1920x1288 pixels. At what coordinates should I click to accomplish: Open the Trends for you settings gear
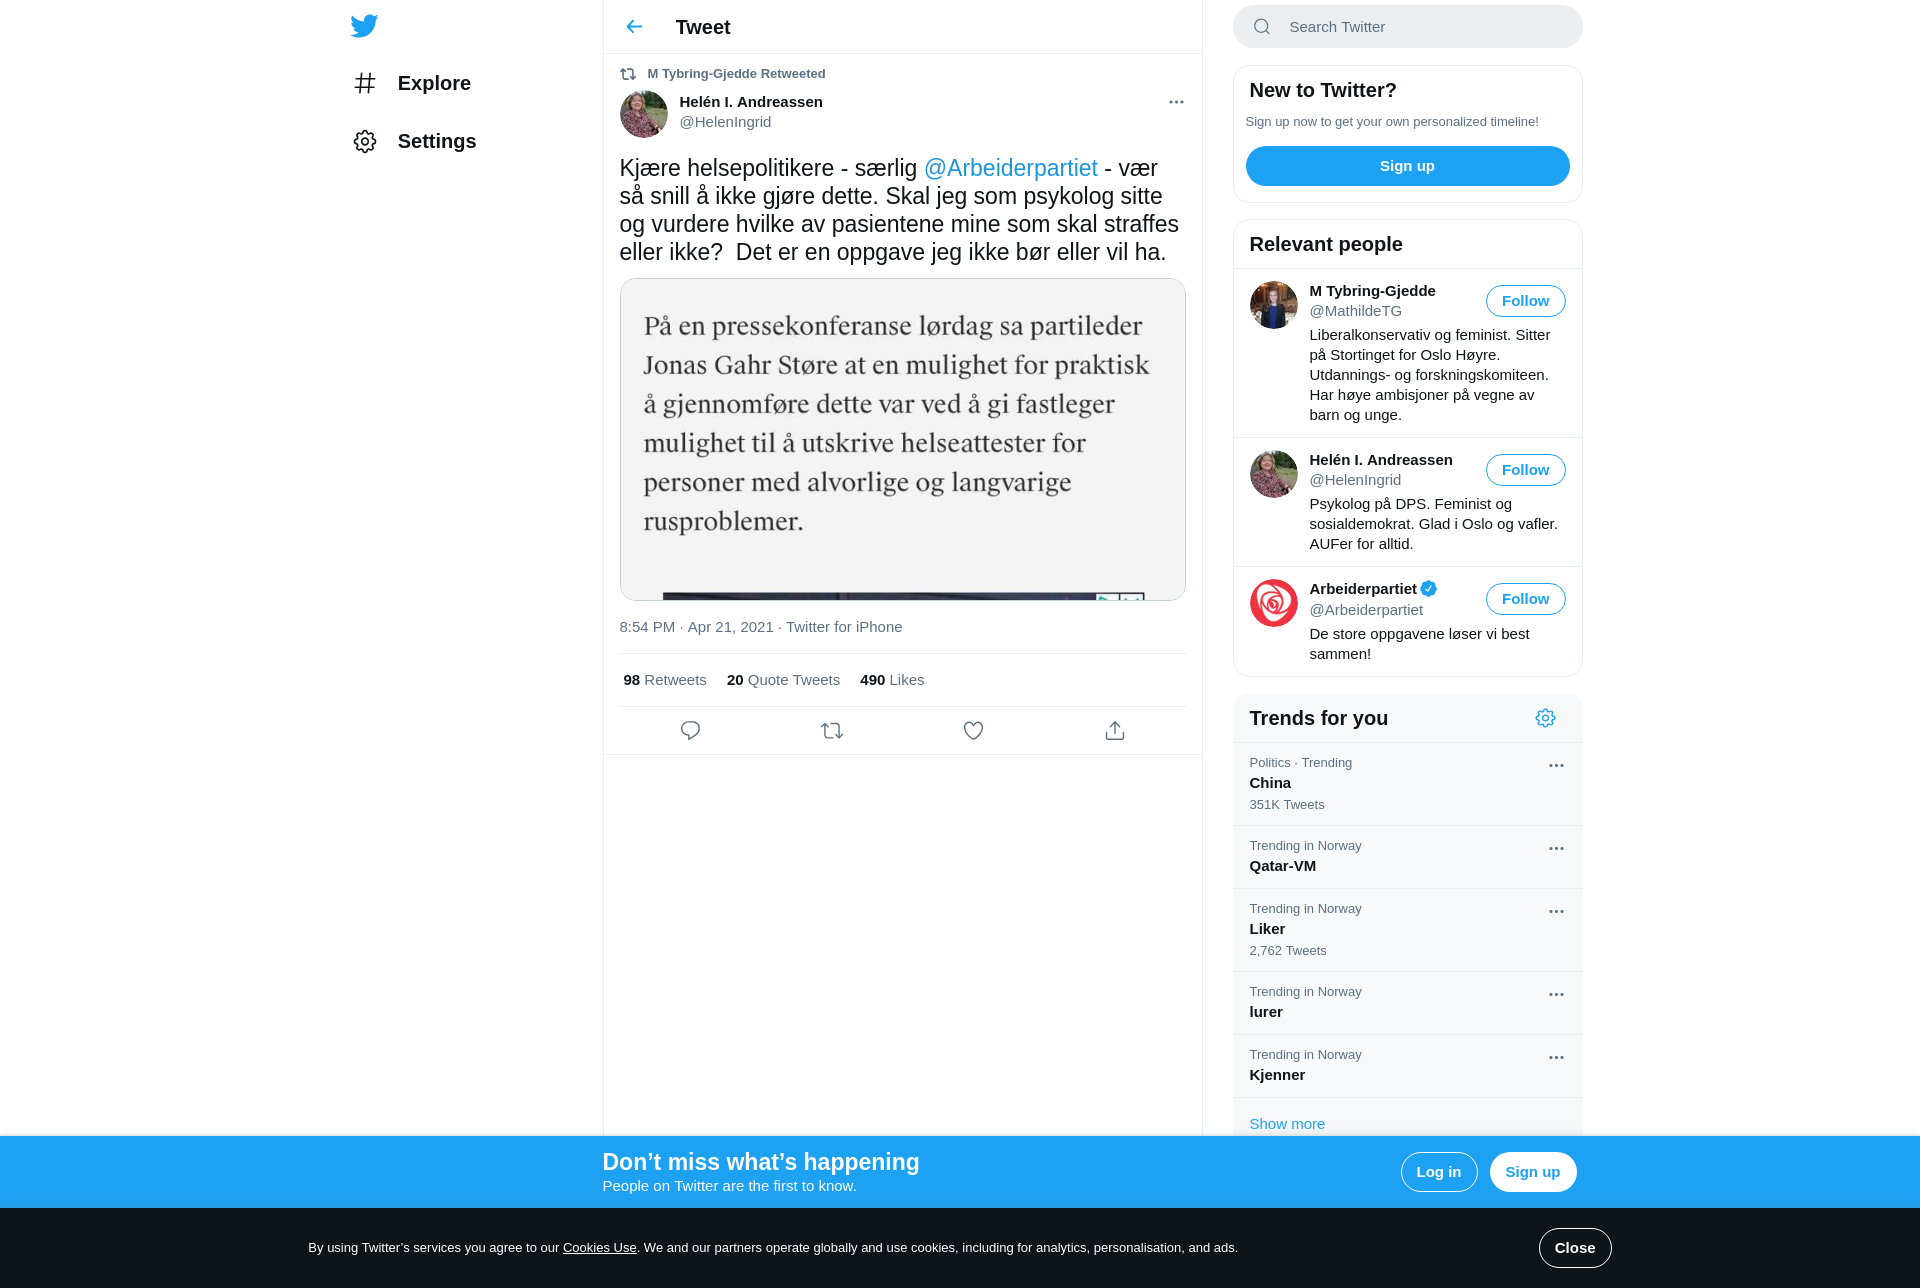click(1545, 718)
